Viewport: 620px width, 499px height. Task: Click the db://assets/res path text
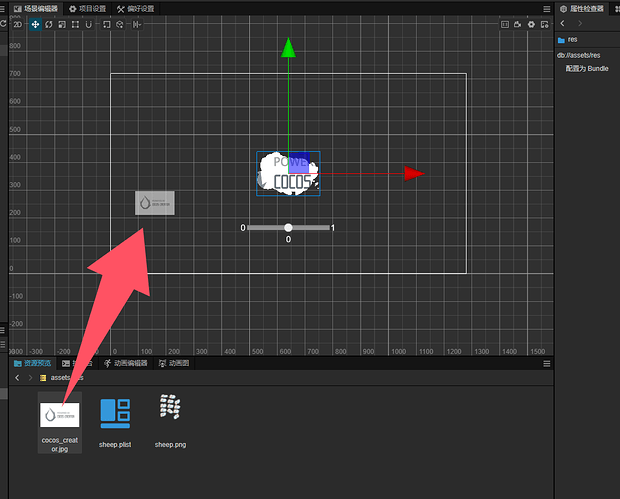tap(578, 55)
